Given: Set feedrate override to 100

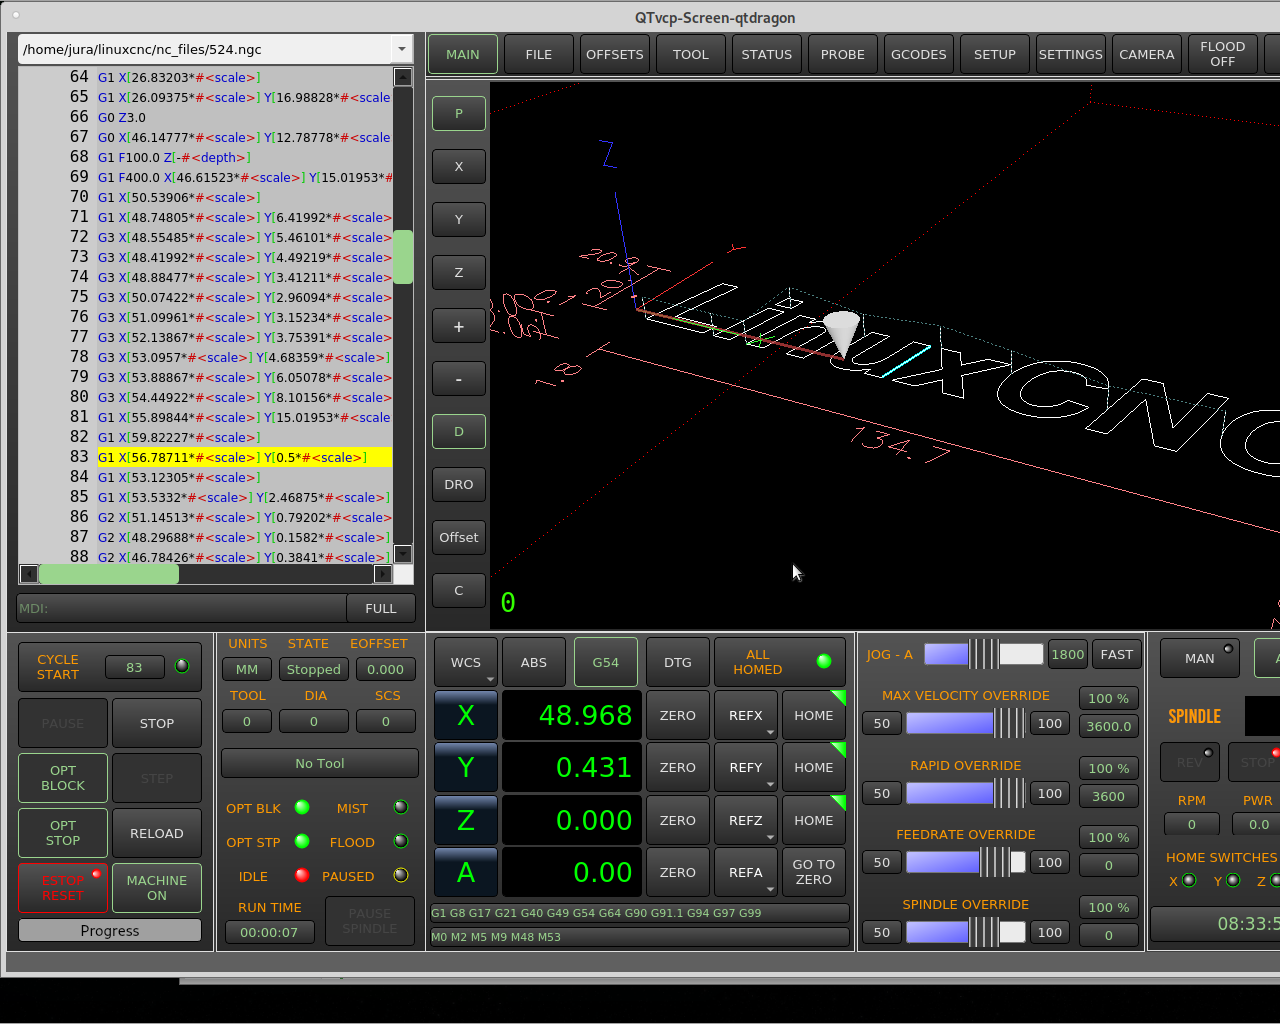Looking at the screenshot, I should (x=1050, y=862).
